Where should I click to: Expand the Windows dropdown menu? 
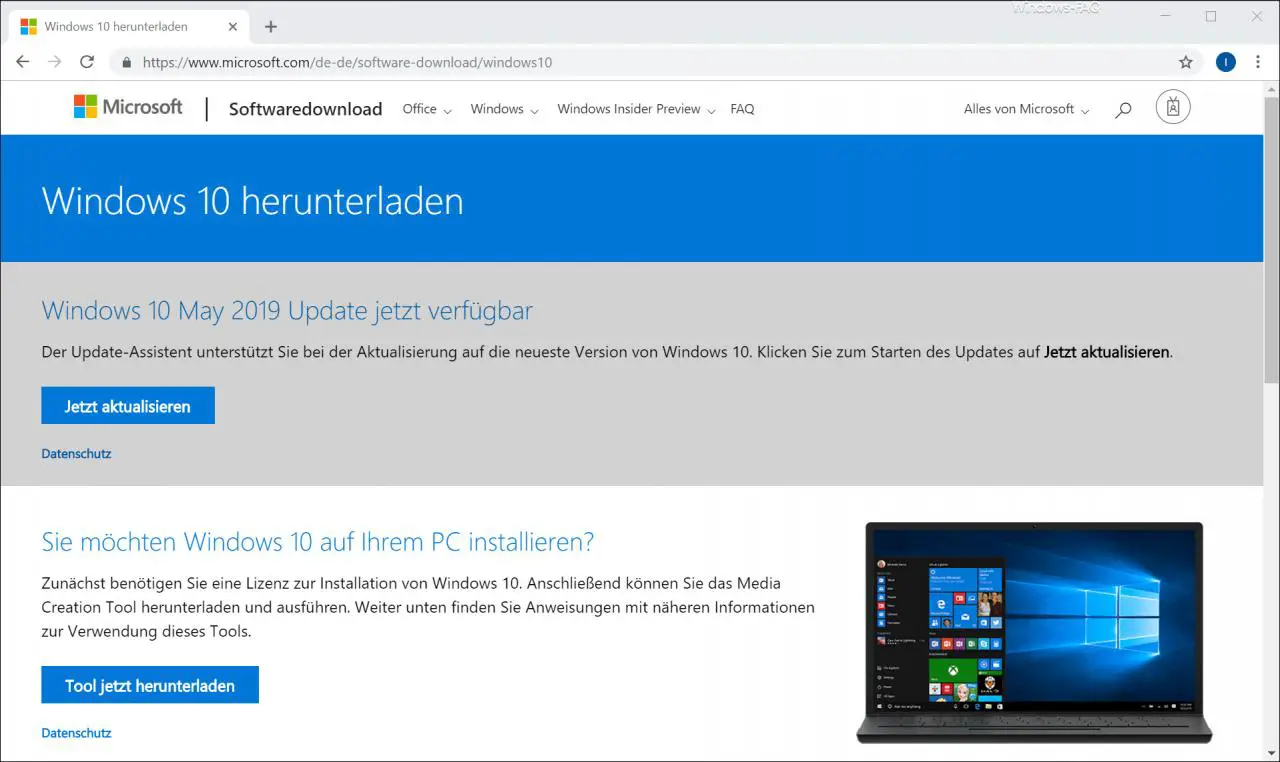pos(505,109)
